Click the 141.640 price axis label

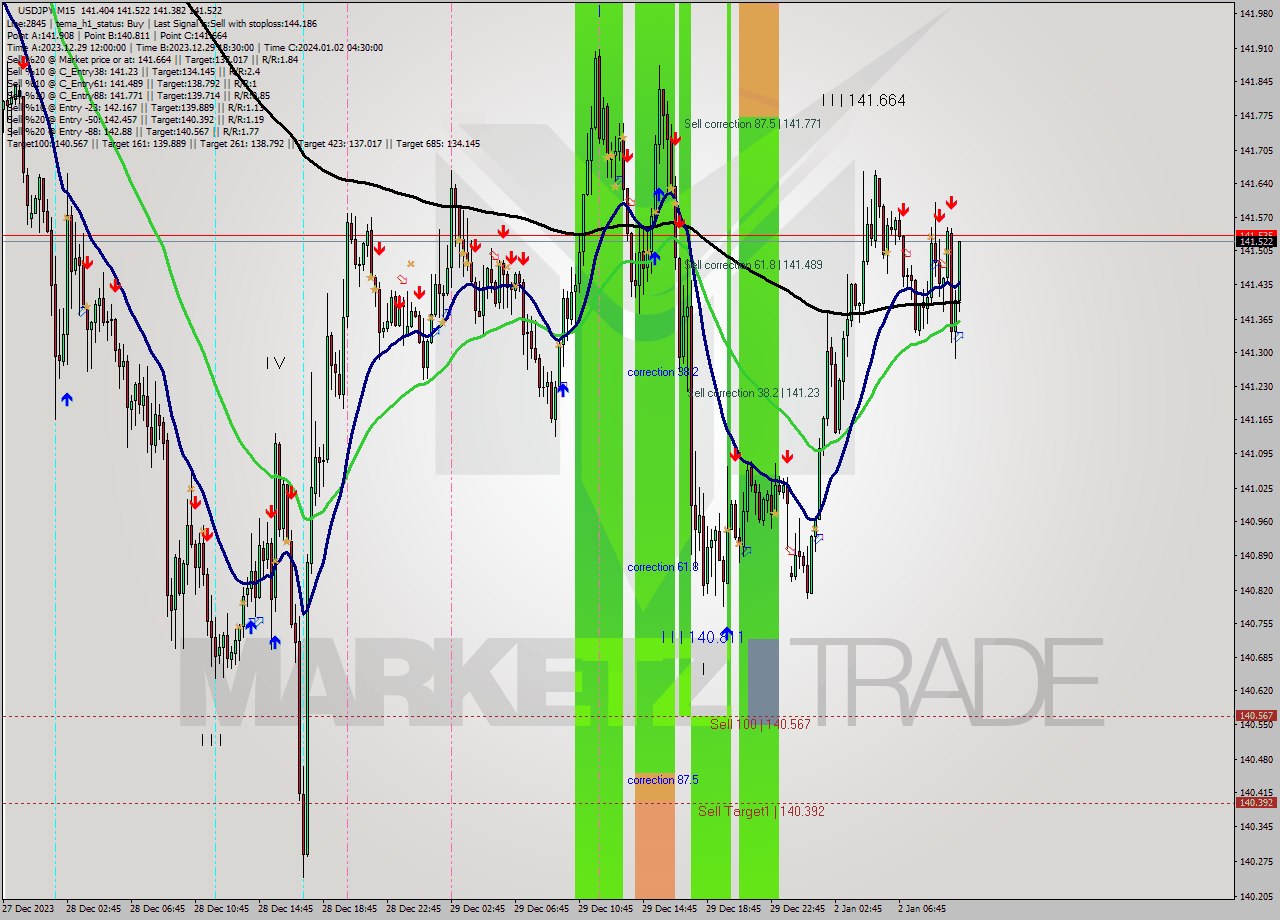pos(1255,183)
